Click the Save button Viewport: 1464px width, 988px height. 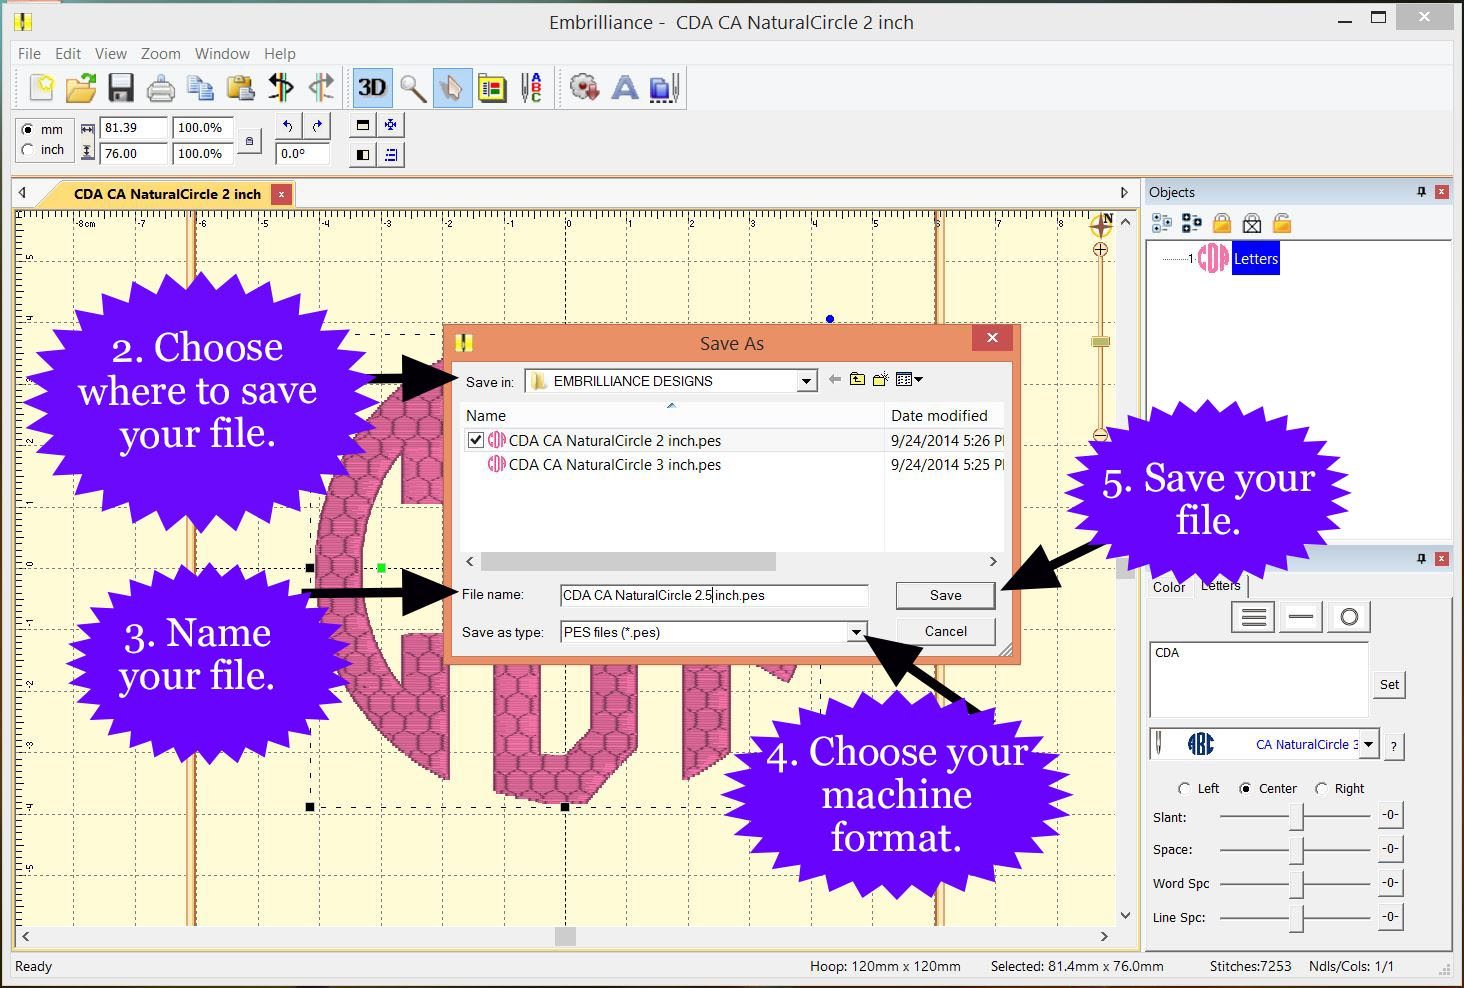coord(944,595)
